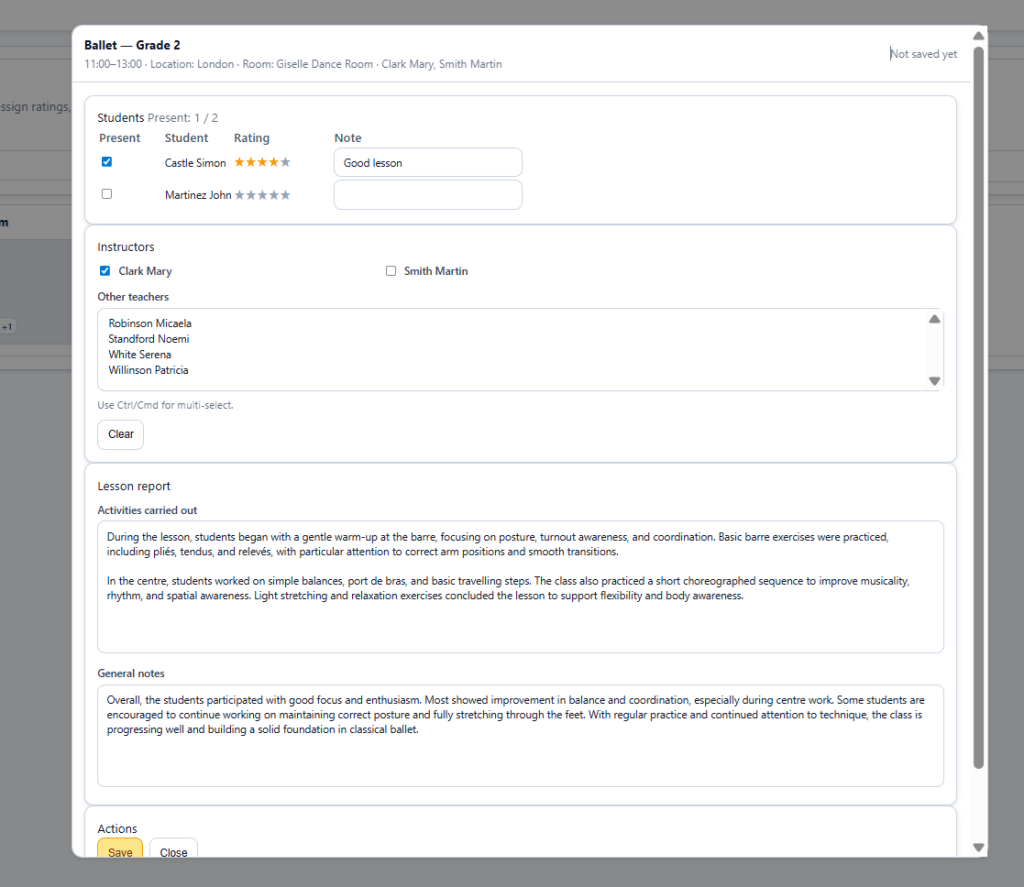The width and height of the screenshot is (1024, 887).
Task: Mark Martinez John as present
Action: point(106,193)
